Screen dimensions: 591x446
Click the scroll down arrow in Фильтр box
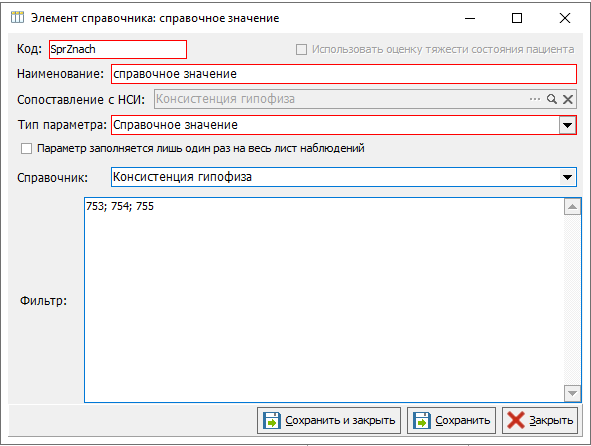(x=572, y=393)
